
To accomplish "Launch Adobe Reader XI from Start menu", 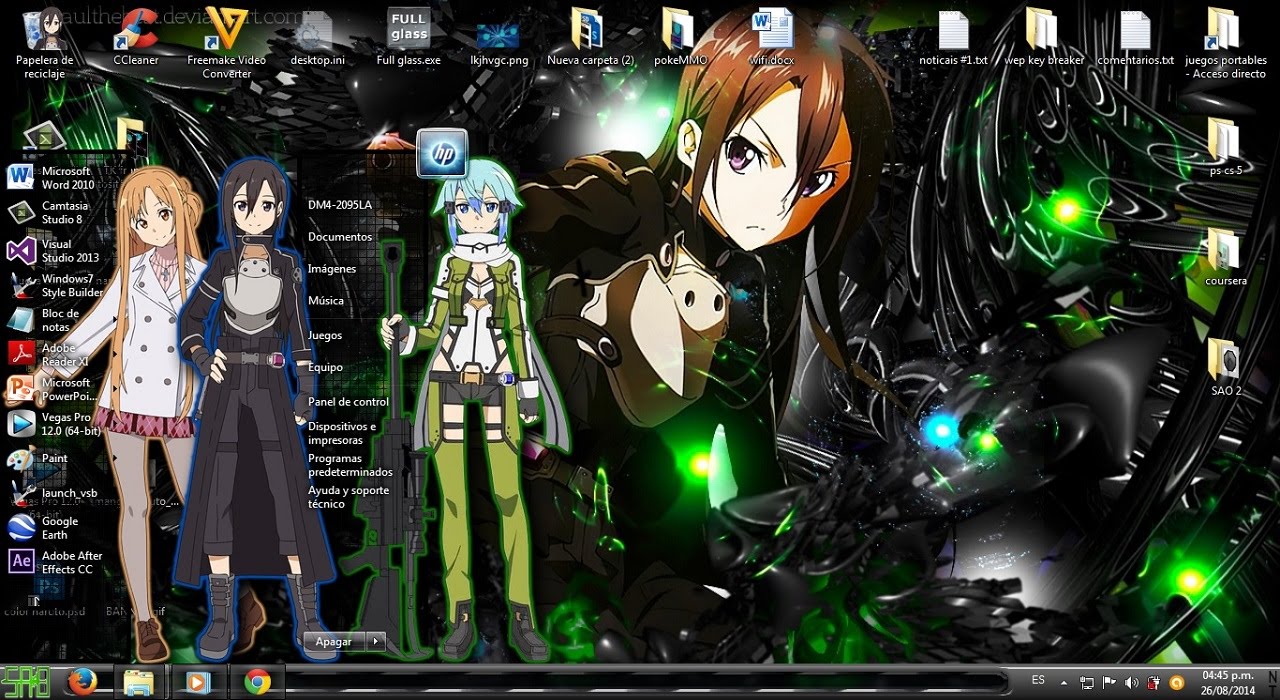I will pyautogui.click(x=50, y=354).
